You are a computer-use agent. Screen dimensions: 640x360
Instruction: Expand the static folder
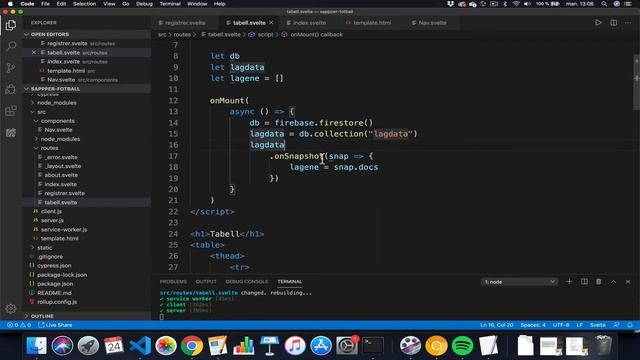(44, 248)
